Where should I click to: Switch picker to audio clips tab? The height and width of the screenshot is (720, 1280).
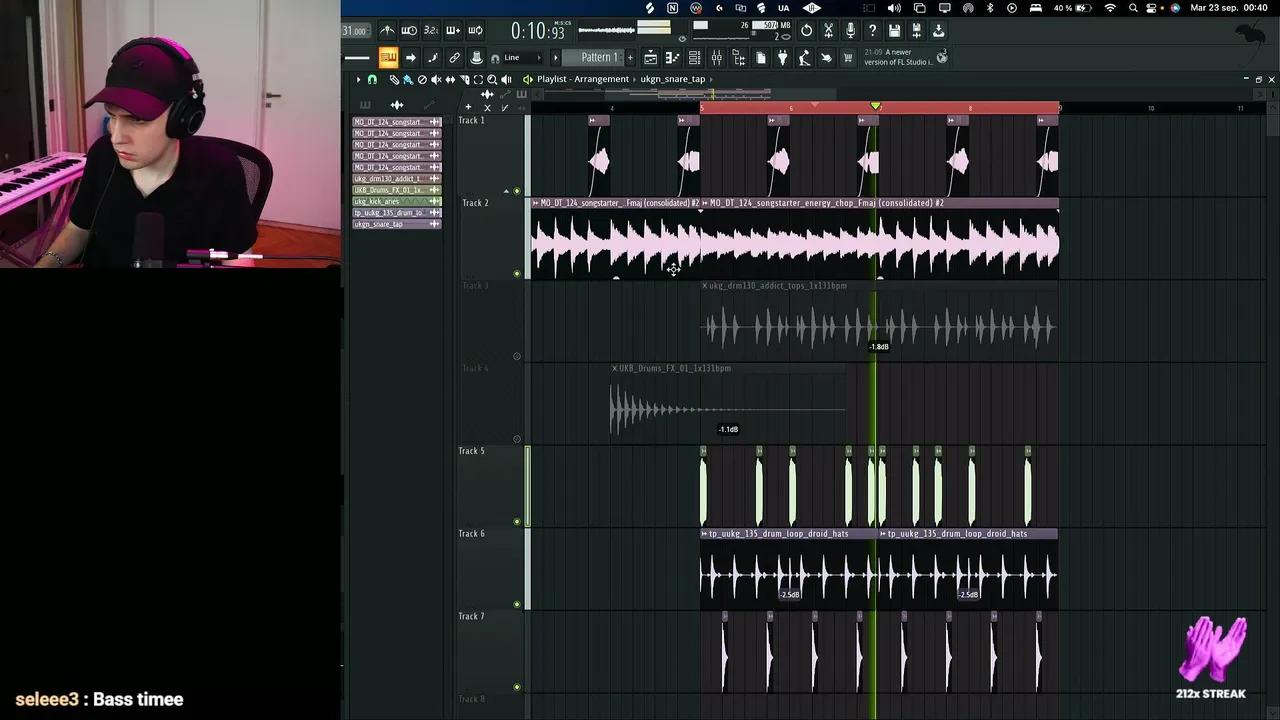coord(397,105)
